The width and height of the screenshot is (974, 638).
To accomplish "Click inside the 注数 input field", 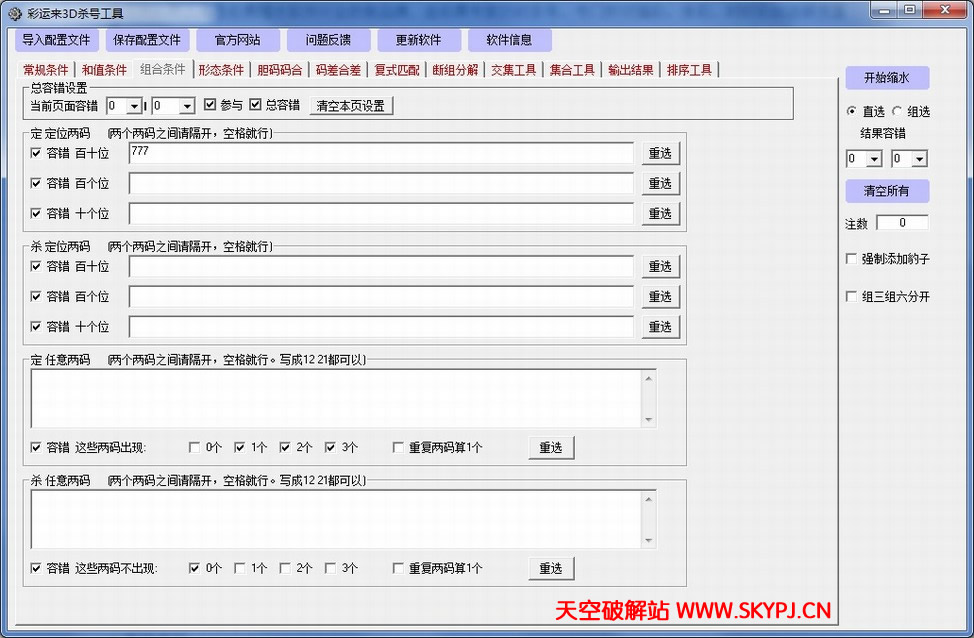I will [x=900, y=222].
